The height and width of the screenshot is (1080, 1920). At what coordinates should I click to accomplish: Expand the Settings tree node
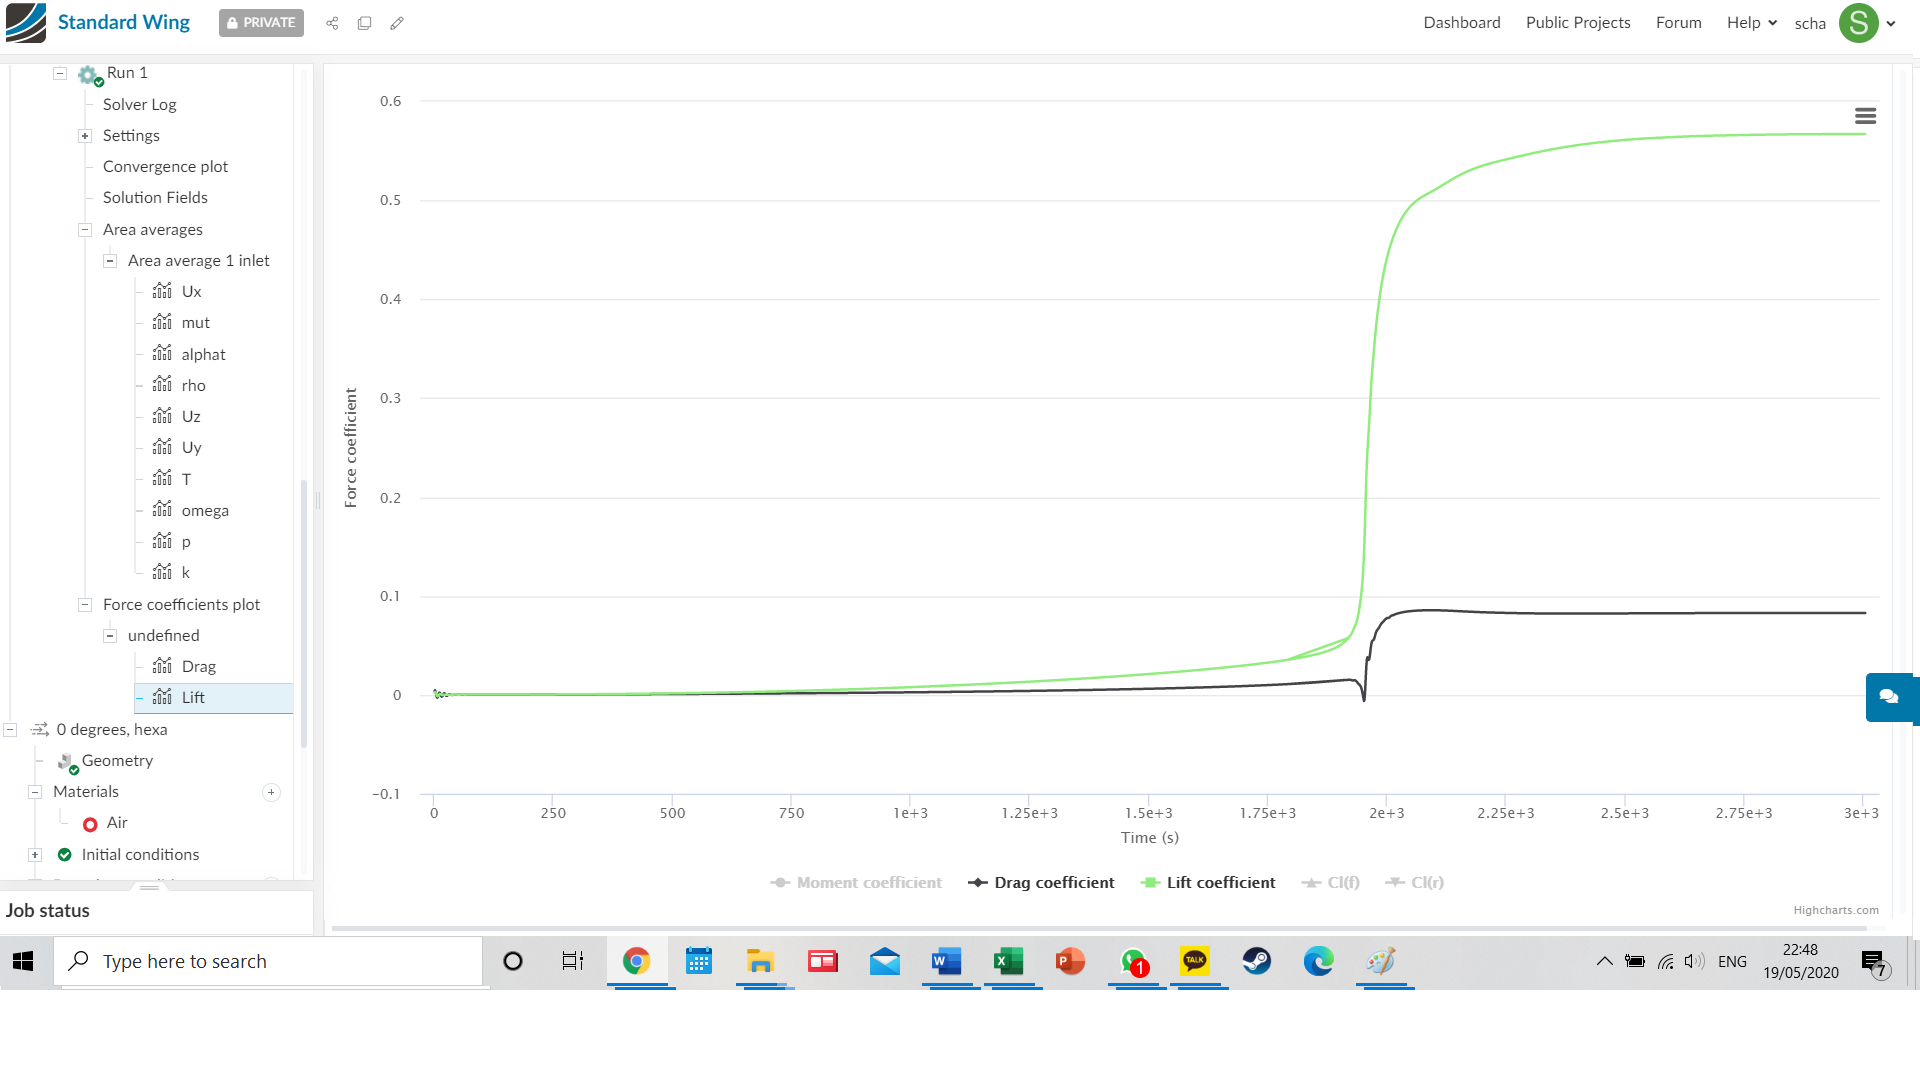tap(85, 136)
